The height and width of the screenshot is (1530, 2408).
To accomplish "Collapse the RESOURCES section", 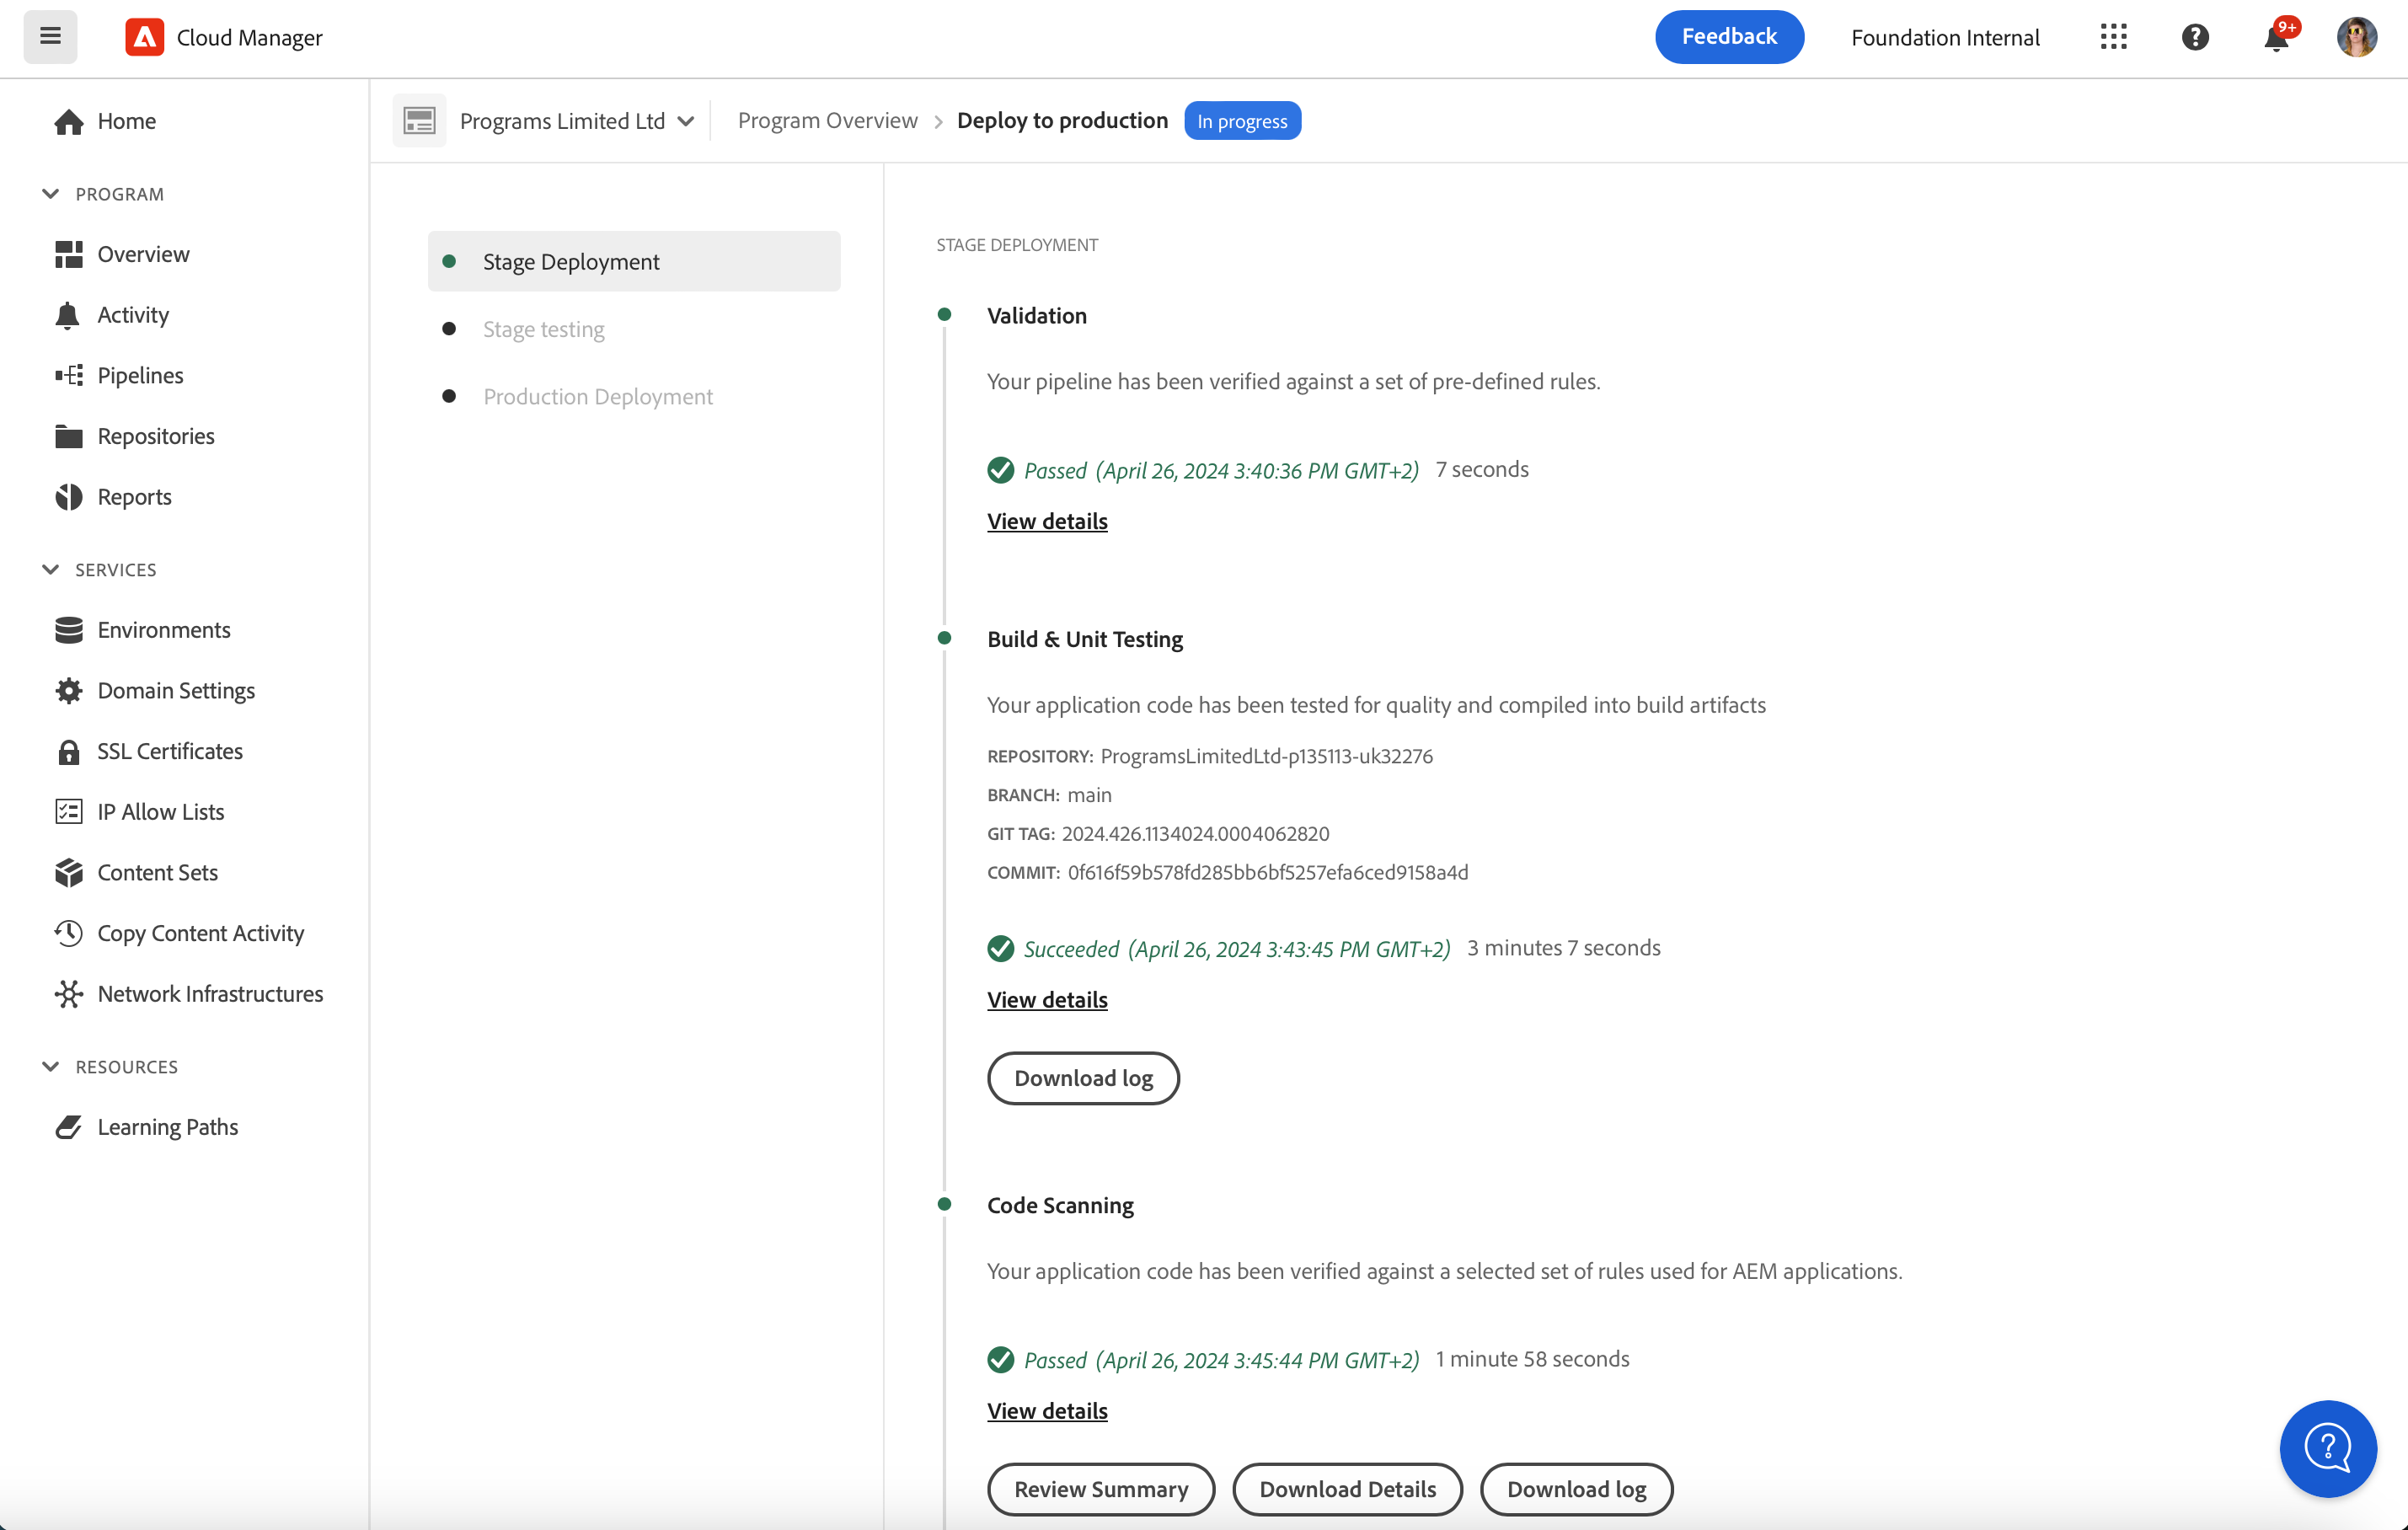I will [x=51, y=1067].
